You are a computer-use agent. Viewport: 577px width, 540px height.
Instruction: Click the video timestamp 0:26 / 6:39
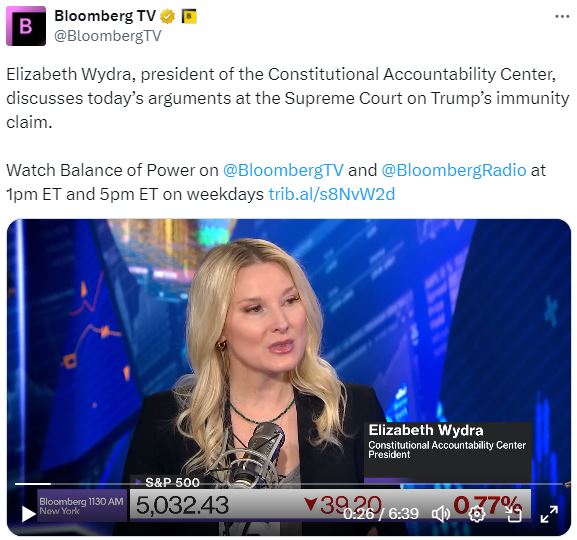coord(381,514)
